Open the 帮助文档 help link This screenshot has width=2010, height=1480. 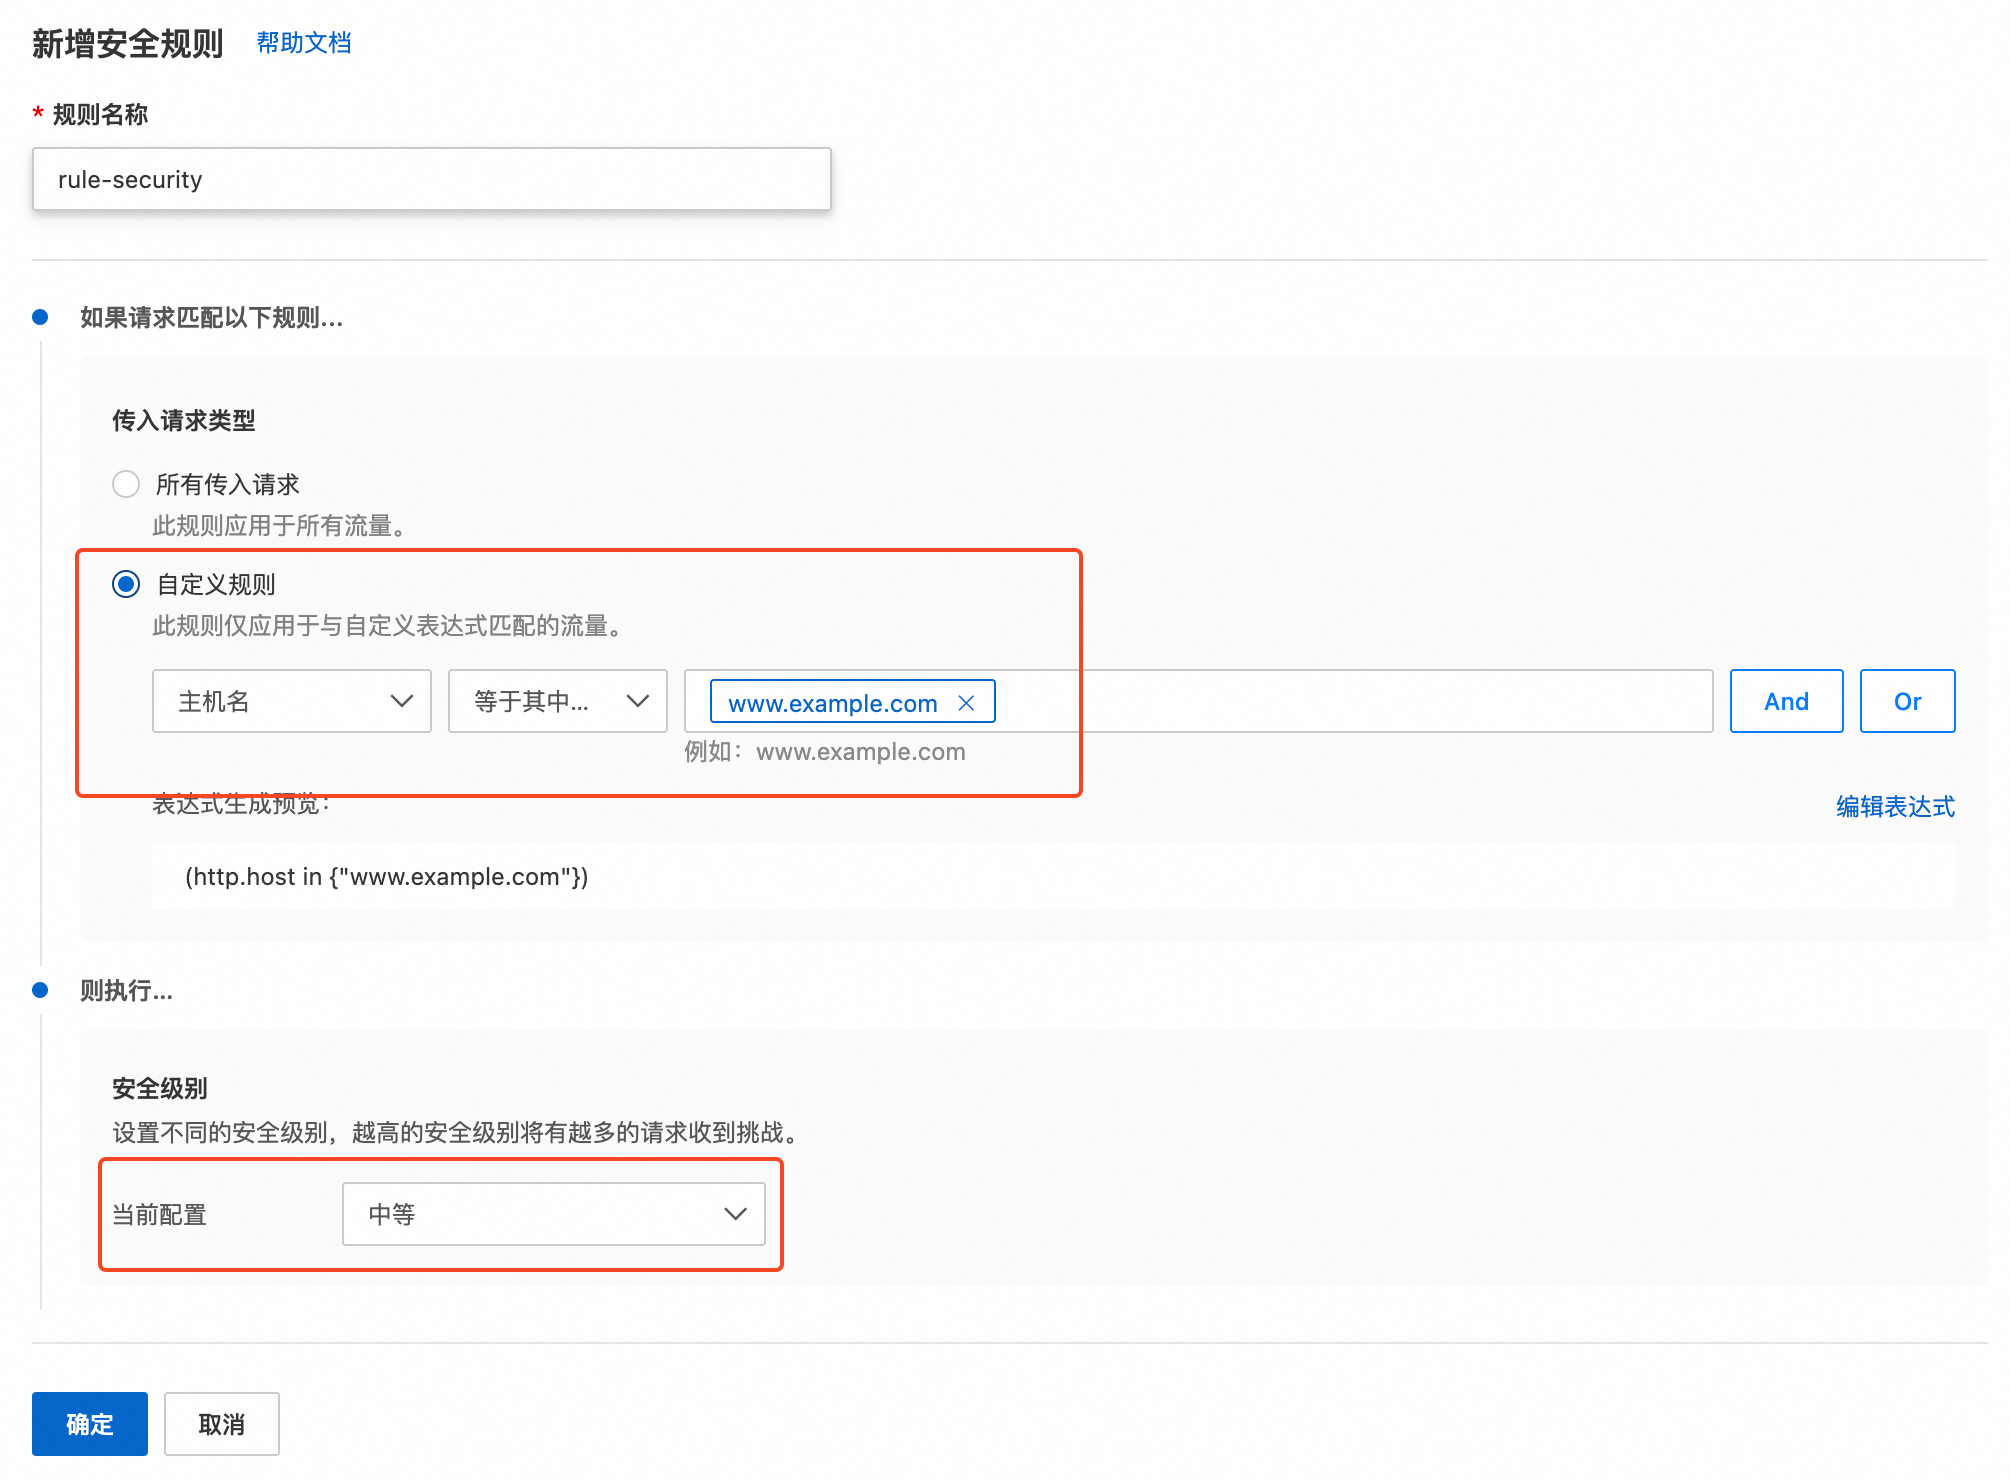[304, 43]
